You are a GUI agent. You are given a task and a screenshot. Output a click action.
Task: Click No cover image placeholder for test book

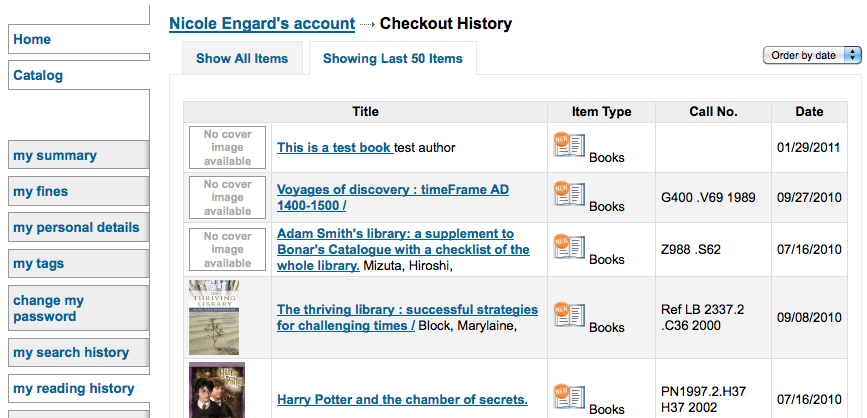[227, 148]
